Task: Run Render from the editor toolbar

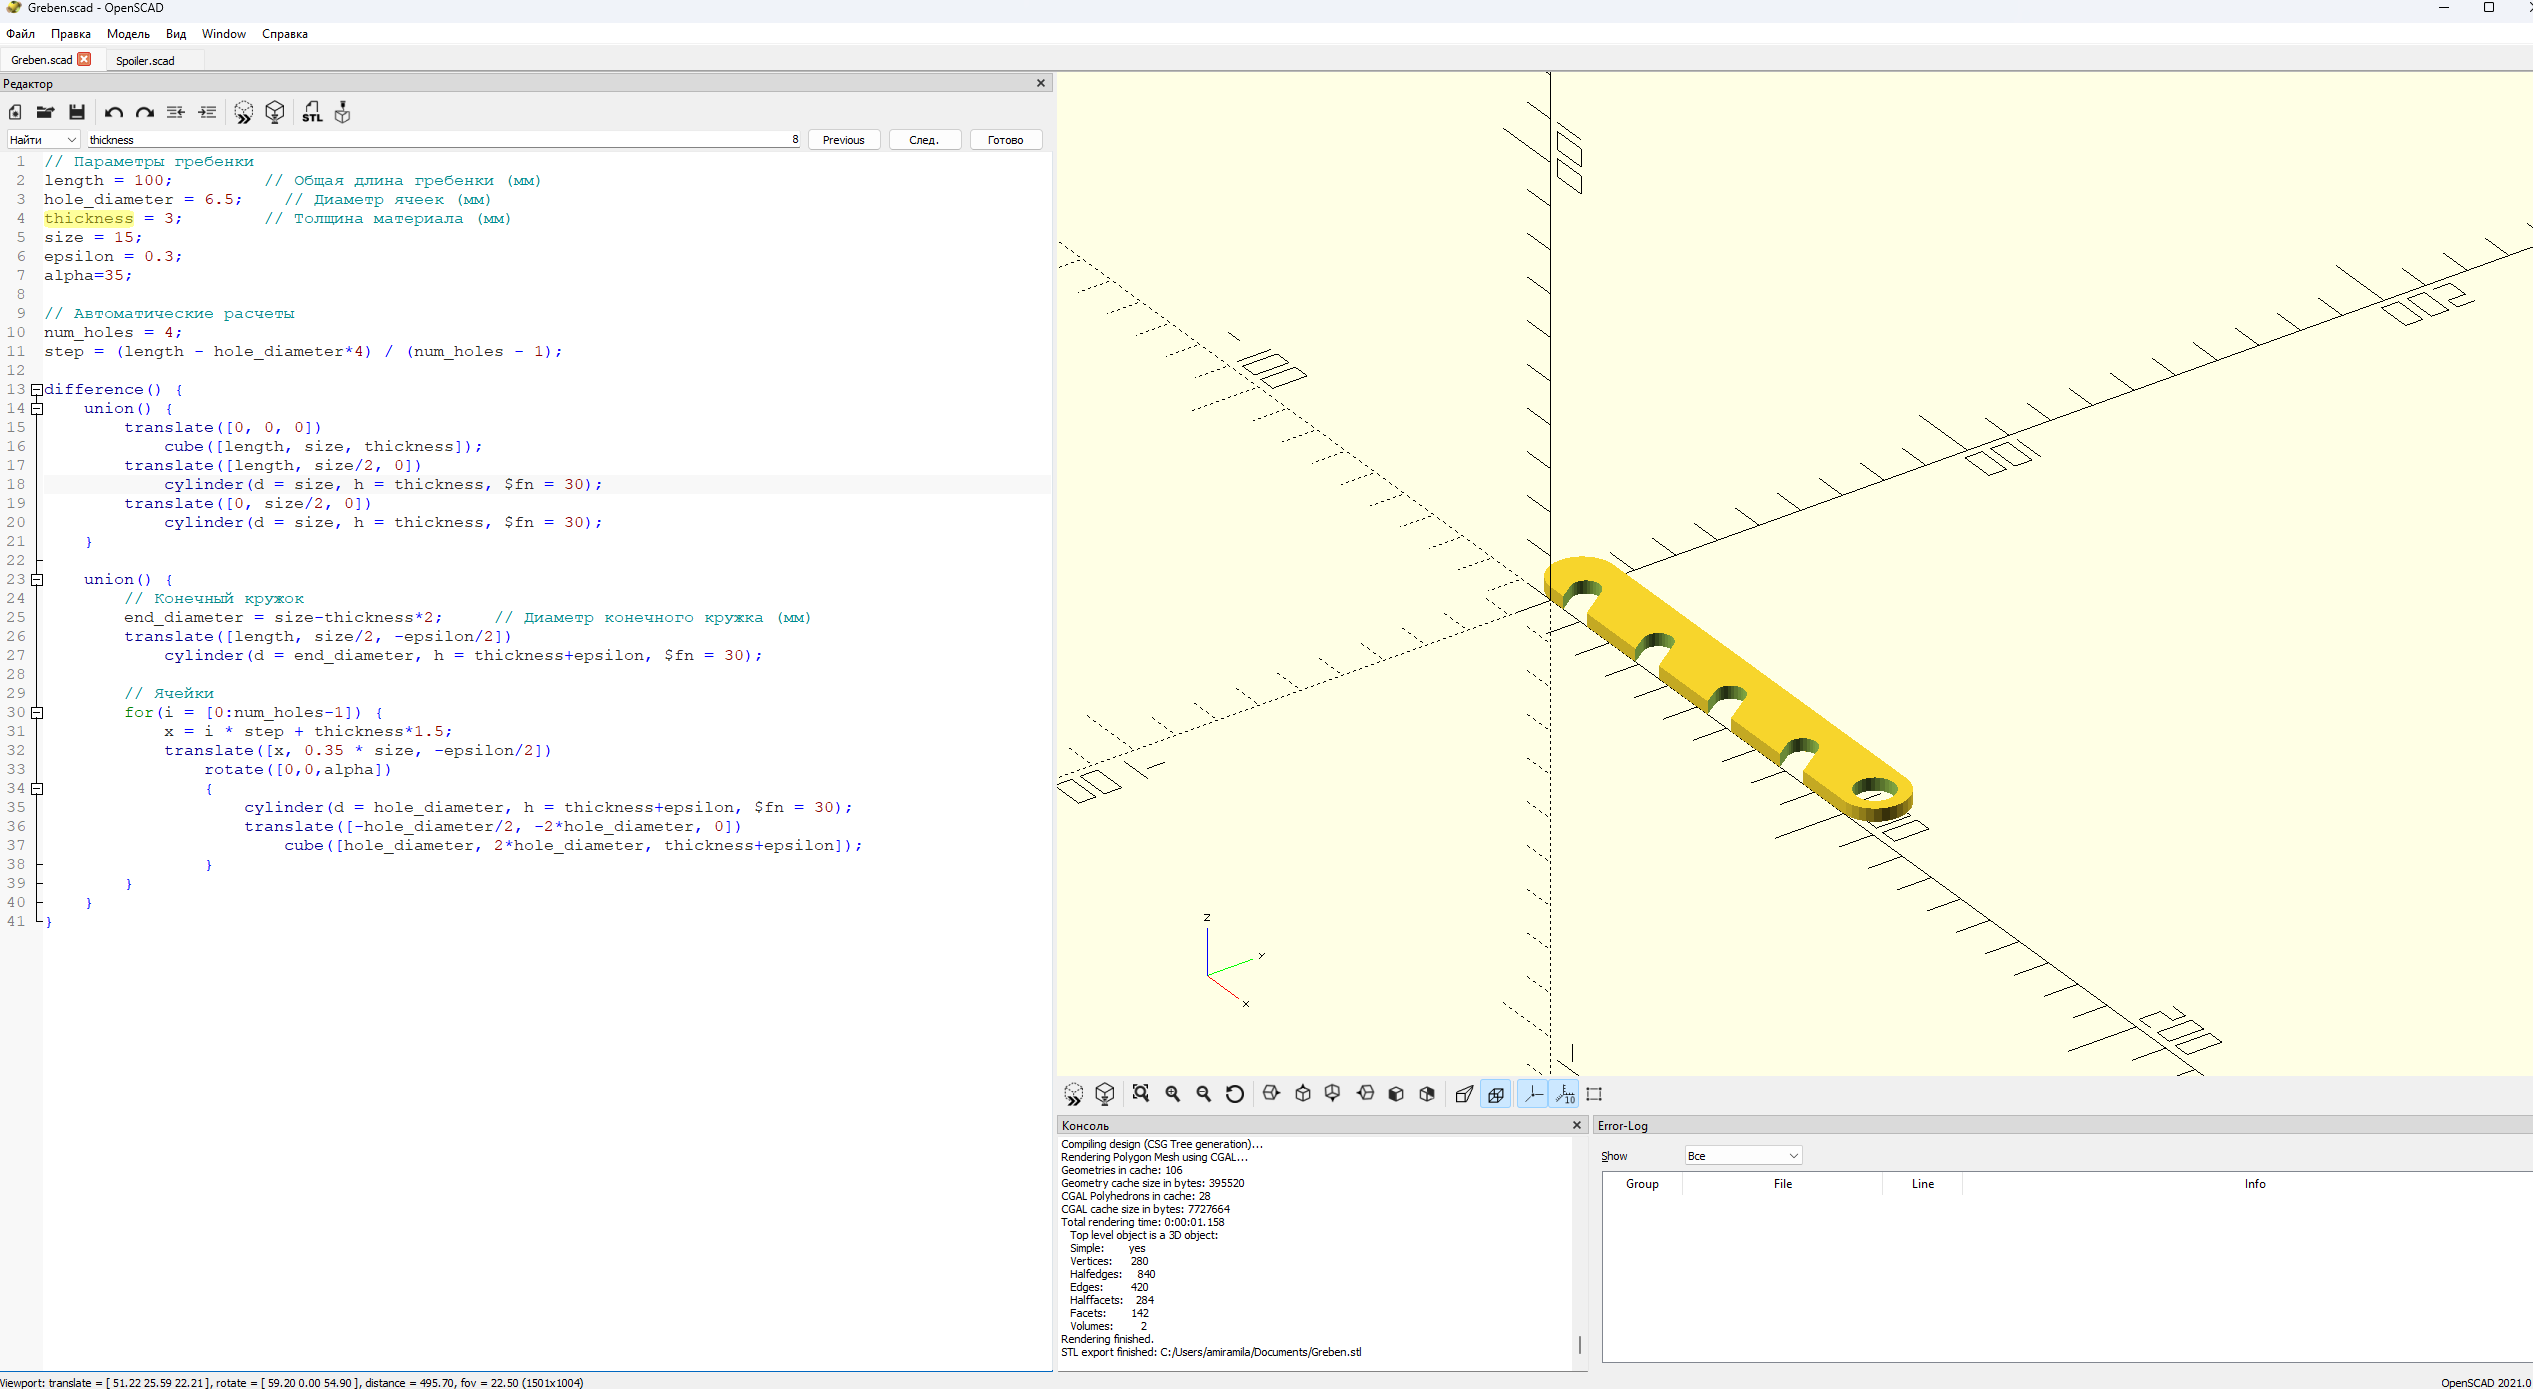Action: click(x=275, y=112)
